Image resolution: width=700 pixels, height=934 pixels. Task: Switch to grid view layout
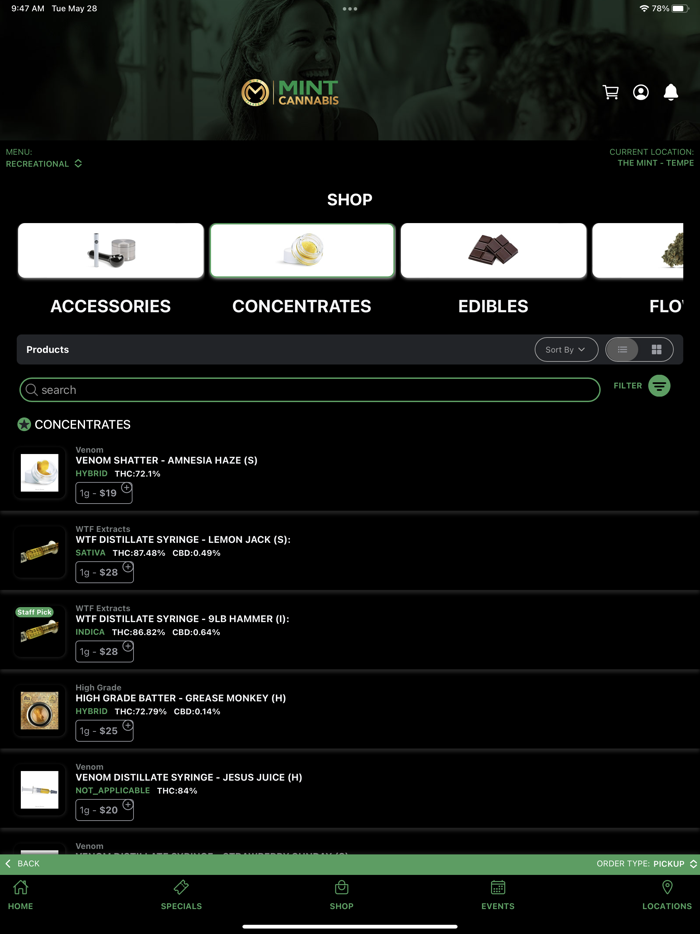pyautogui.click(x=657, y=350)
